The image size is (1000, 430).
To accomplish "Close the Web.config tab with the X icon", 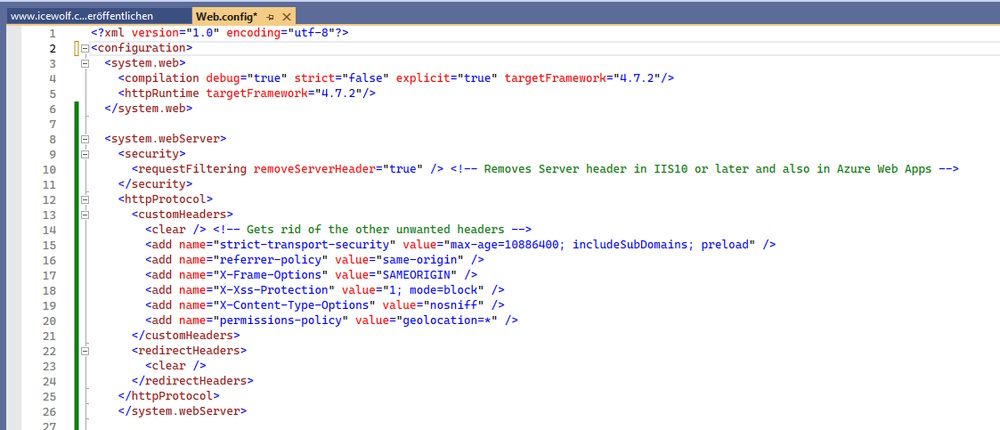I will 286,17.
